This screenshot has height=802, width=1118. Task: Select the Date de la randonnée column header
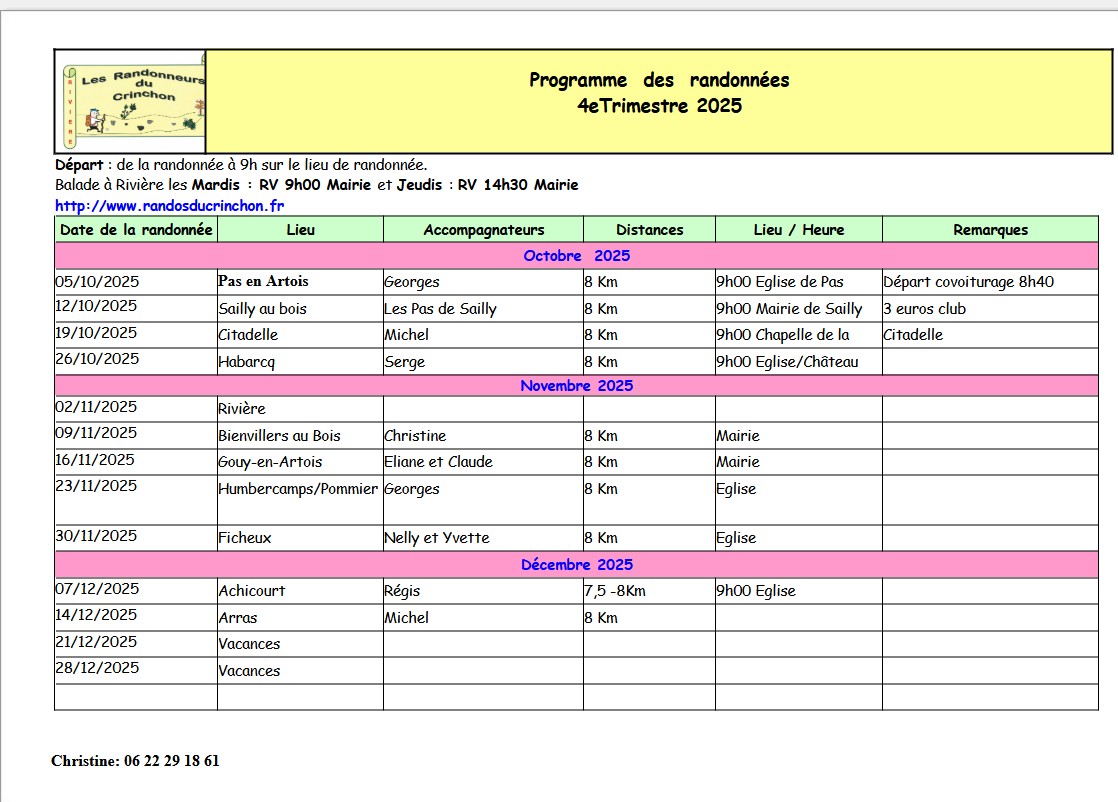(136, 230)
